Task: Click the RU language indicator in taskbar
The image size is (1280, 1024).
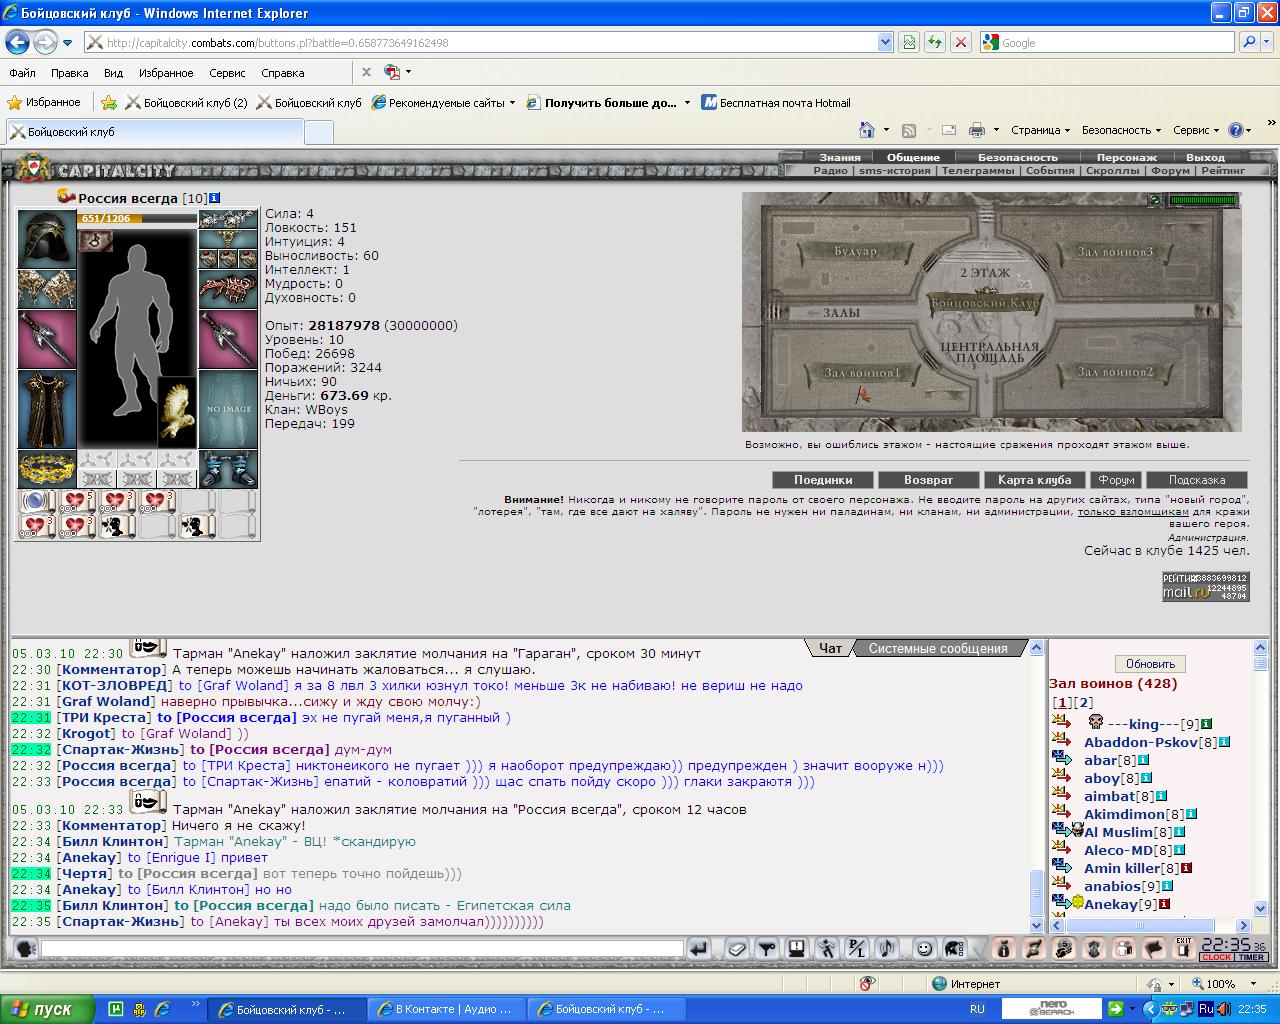Action: pos(977,1009)
